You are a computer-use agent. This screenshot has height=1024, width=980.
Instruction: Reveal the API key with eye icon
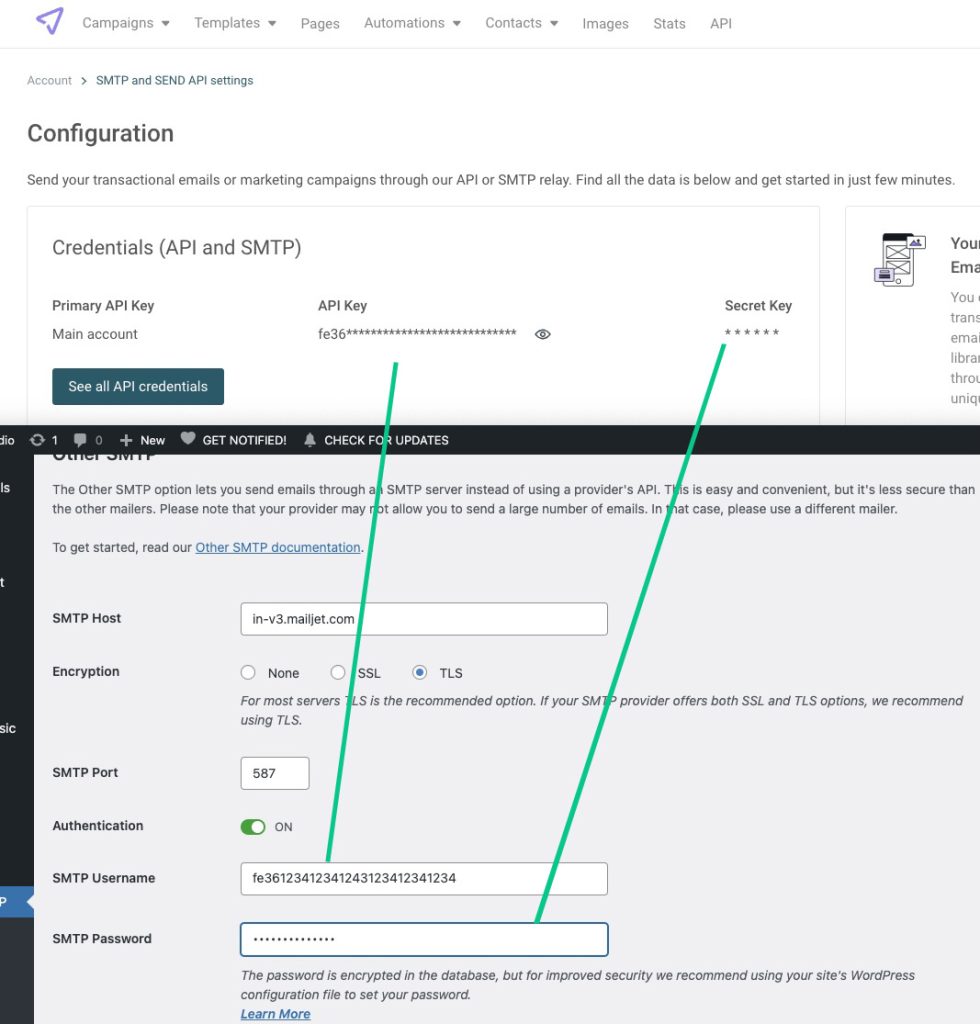542,335
